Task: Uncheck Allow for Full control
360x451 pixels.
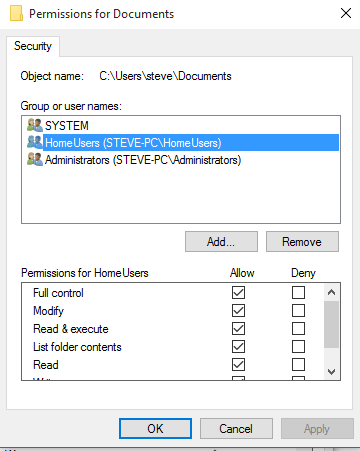Action: coord(238,293)
